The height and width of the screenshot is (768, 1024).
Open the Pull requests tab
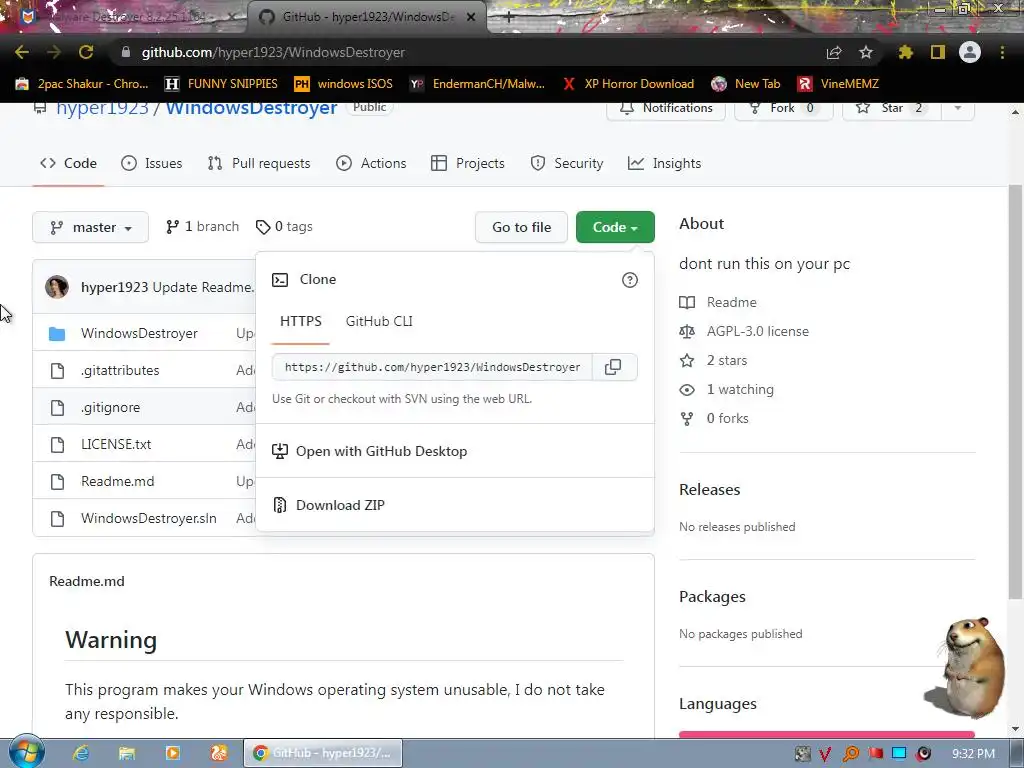[259, 163]
